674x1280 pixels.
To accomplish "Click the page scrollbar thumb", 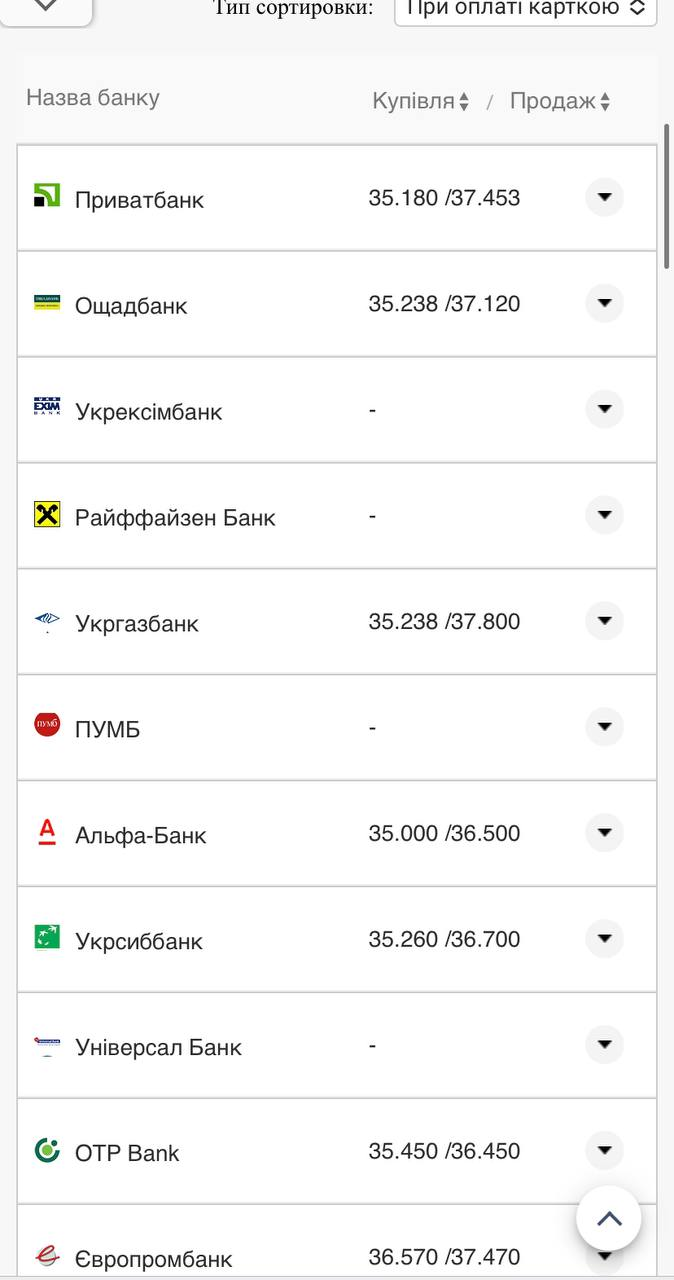I will click(x=667, y=196).
